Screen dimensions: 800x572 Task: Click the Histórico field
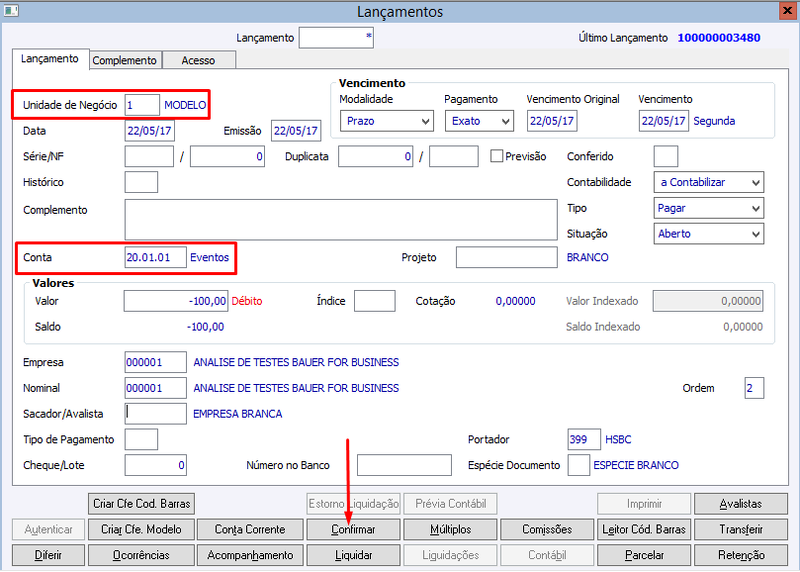141,182
